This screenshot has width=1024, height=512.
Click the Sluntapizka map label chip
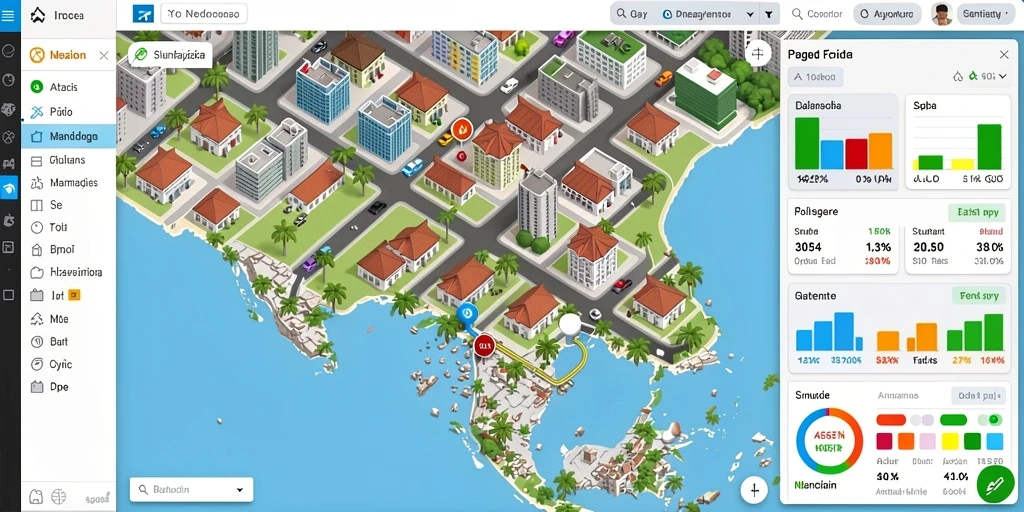pyautogui.click(x=170, y=56)
